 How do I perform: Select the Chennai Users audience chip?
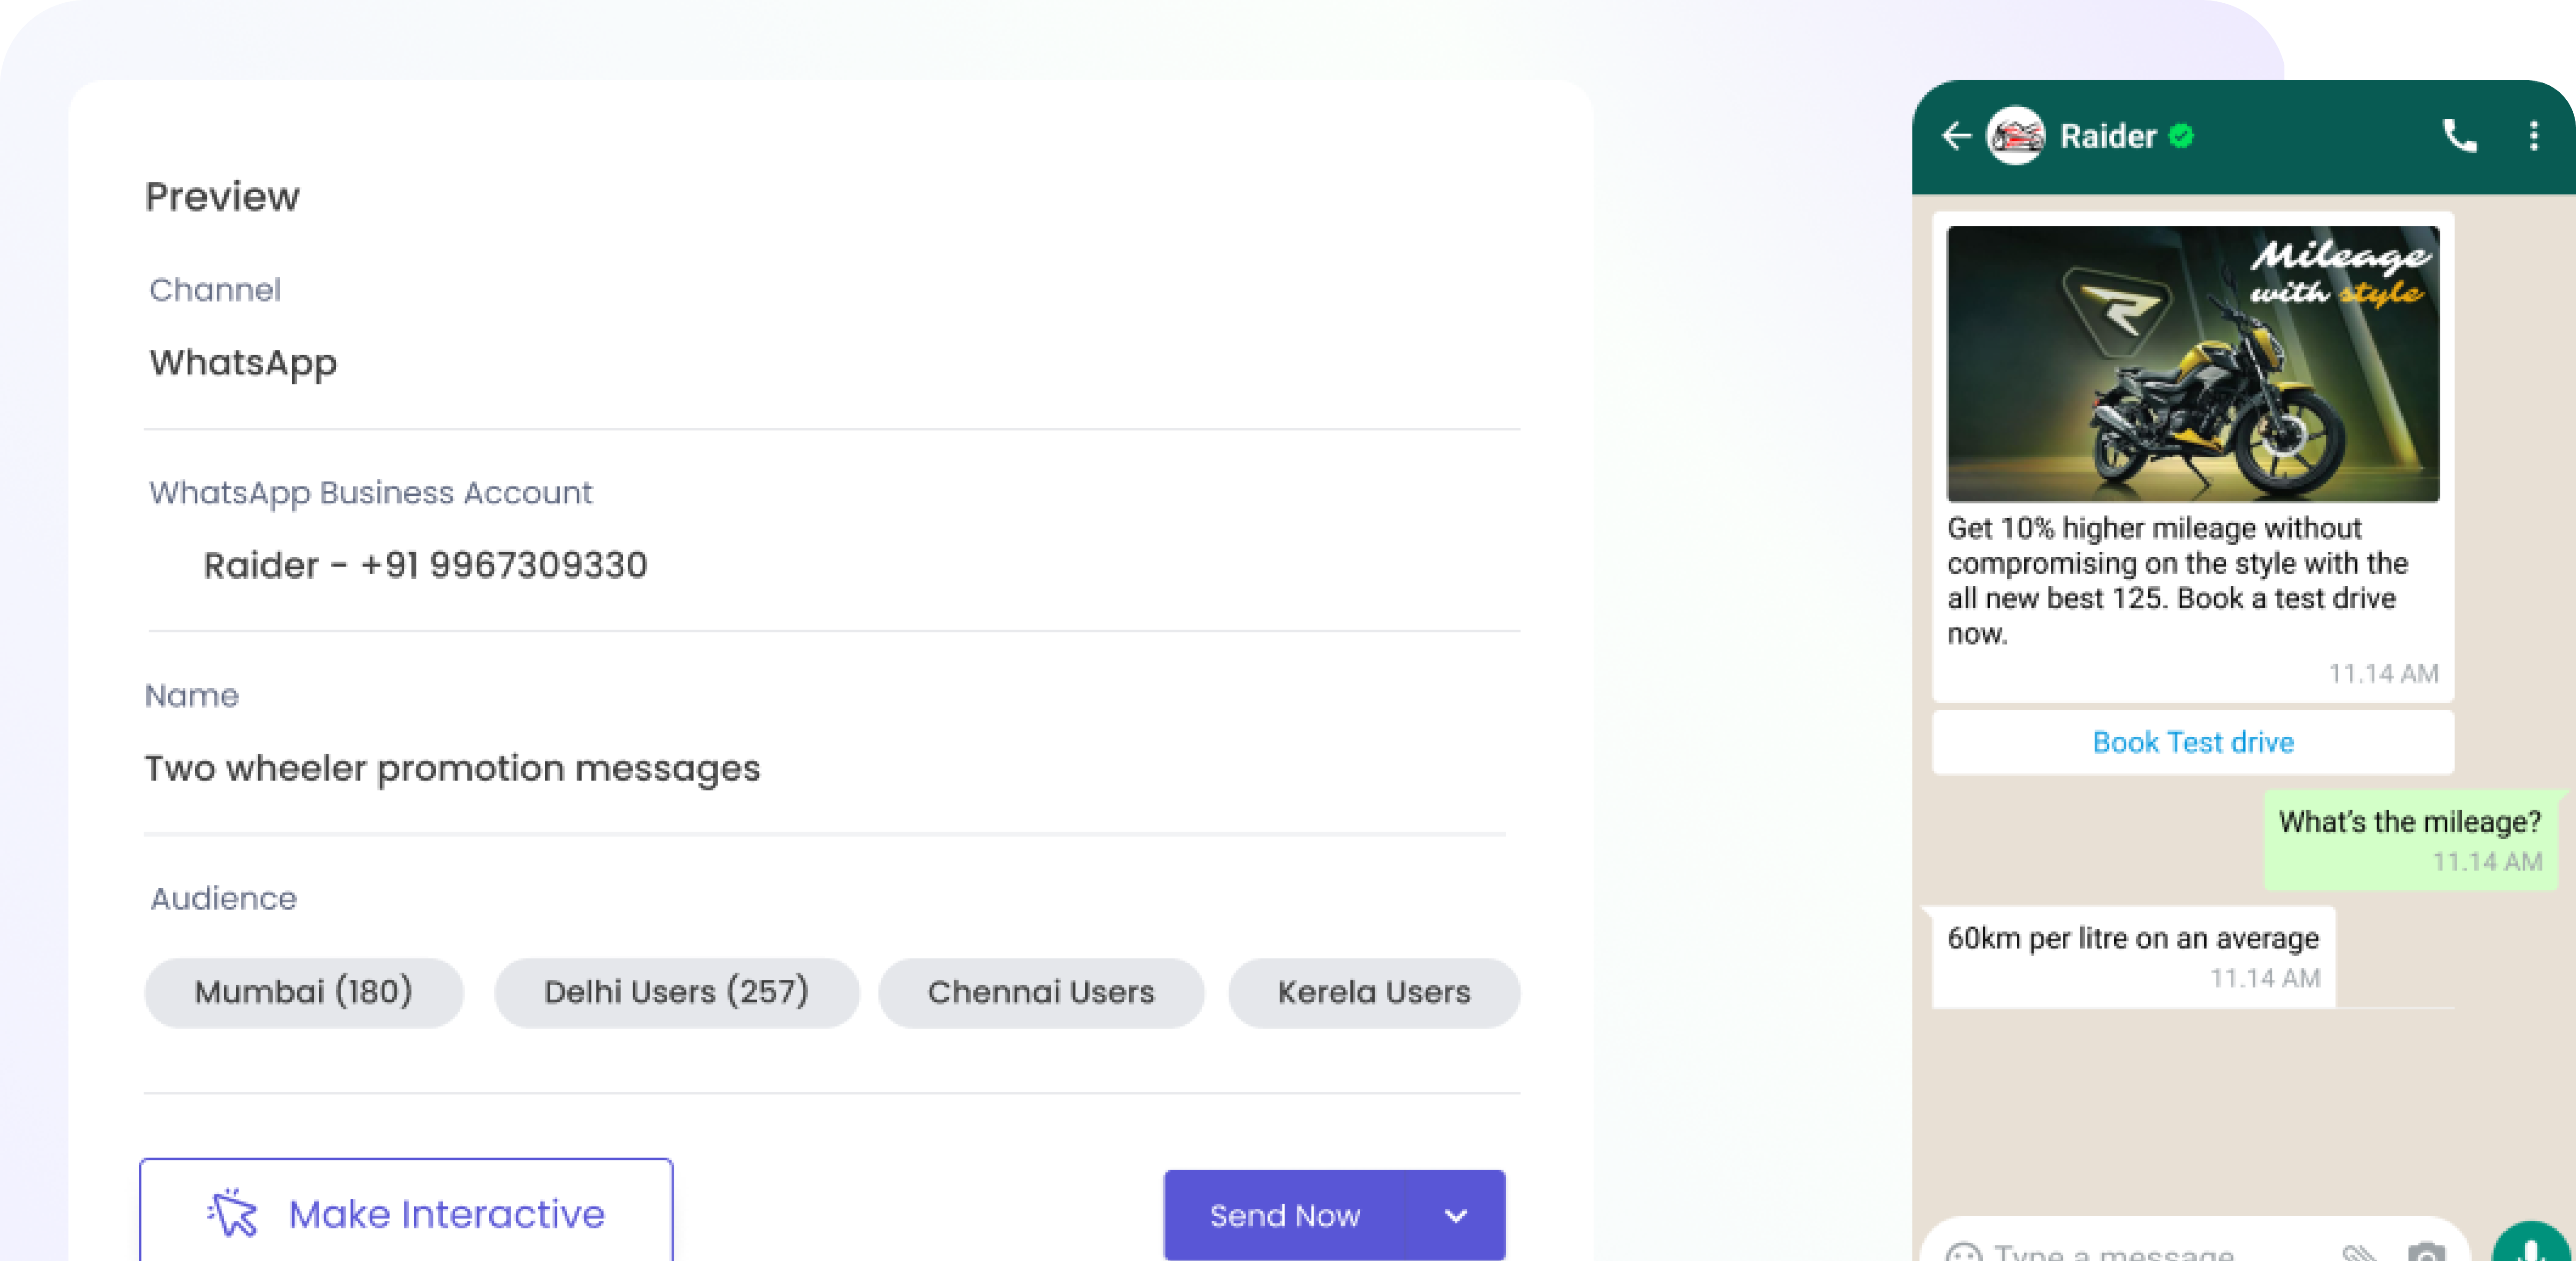point(1041,992)
